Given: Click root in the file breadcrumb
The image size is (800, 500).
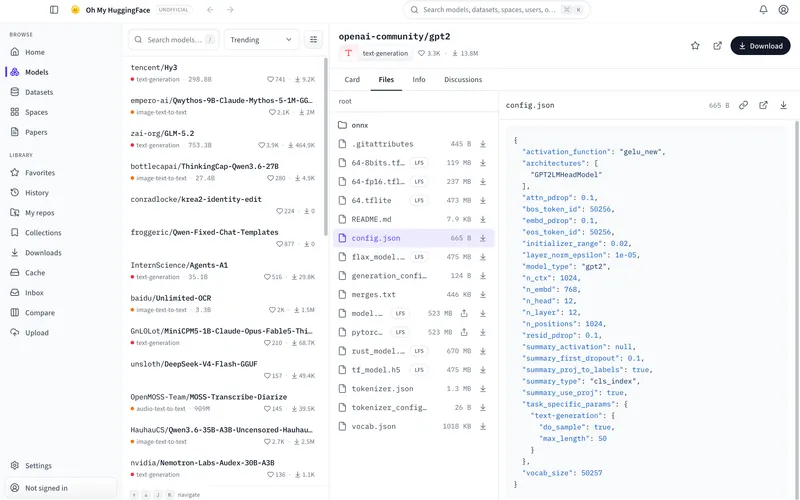Looking at the screenshot, I should [345, 101].
